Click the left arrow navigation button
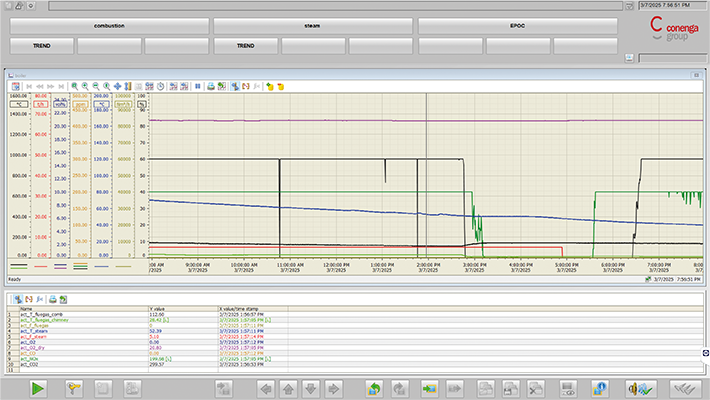The image size is (710, 400). point(266,389)
